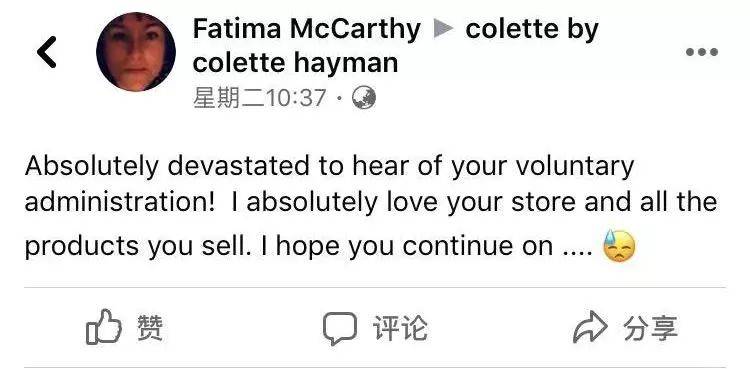Open the Fatima McCarthy name link

pos(307,29)
